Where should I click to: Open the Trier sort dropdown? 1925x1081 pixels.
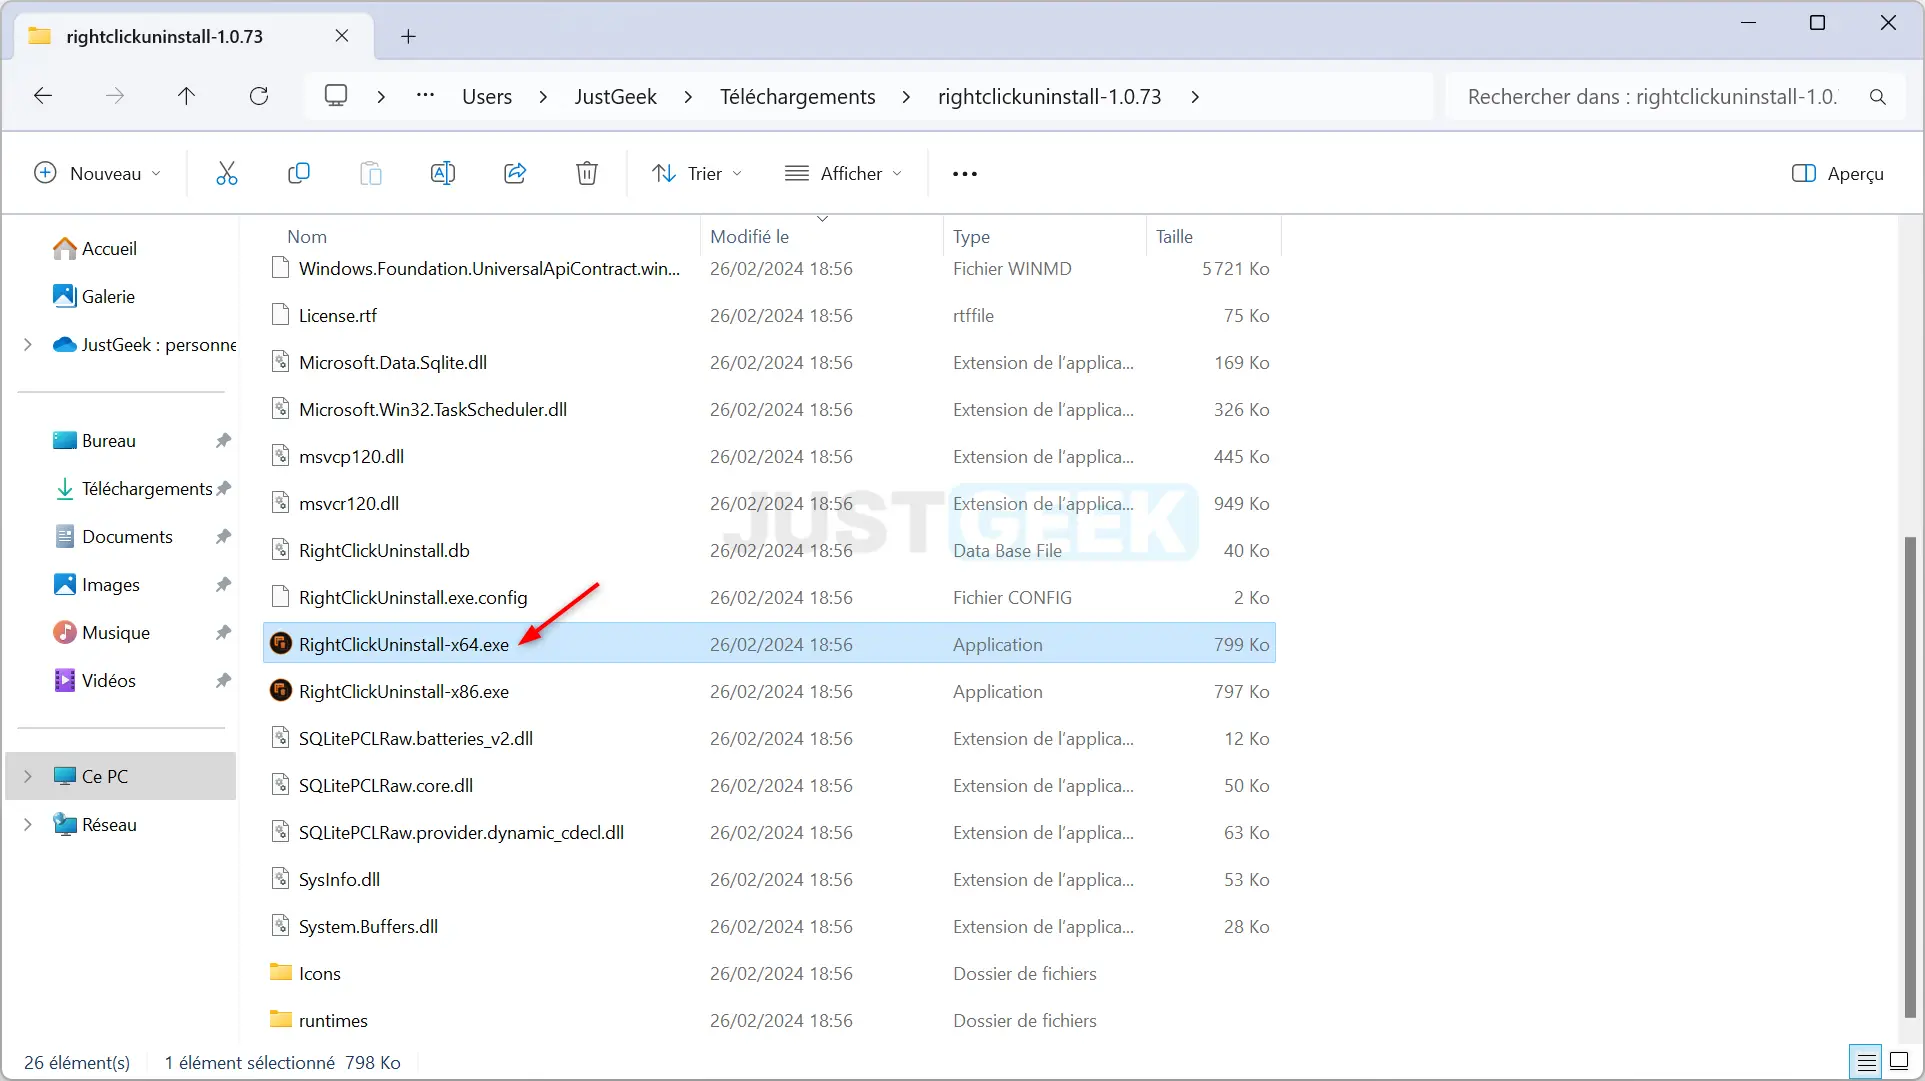point(697,173)
